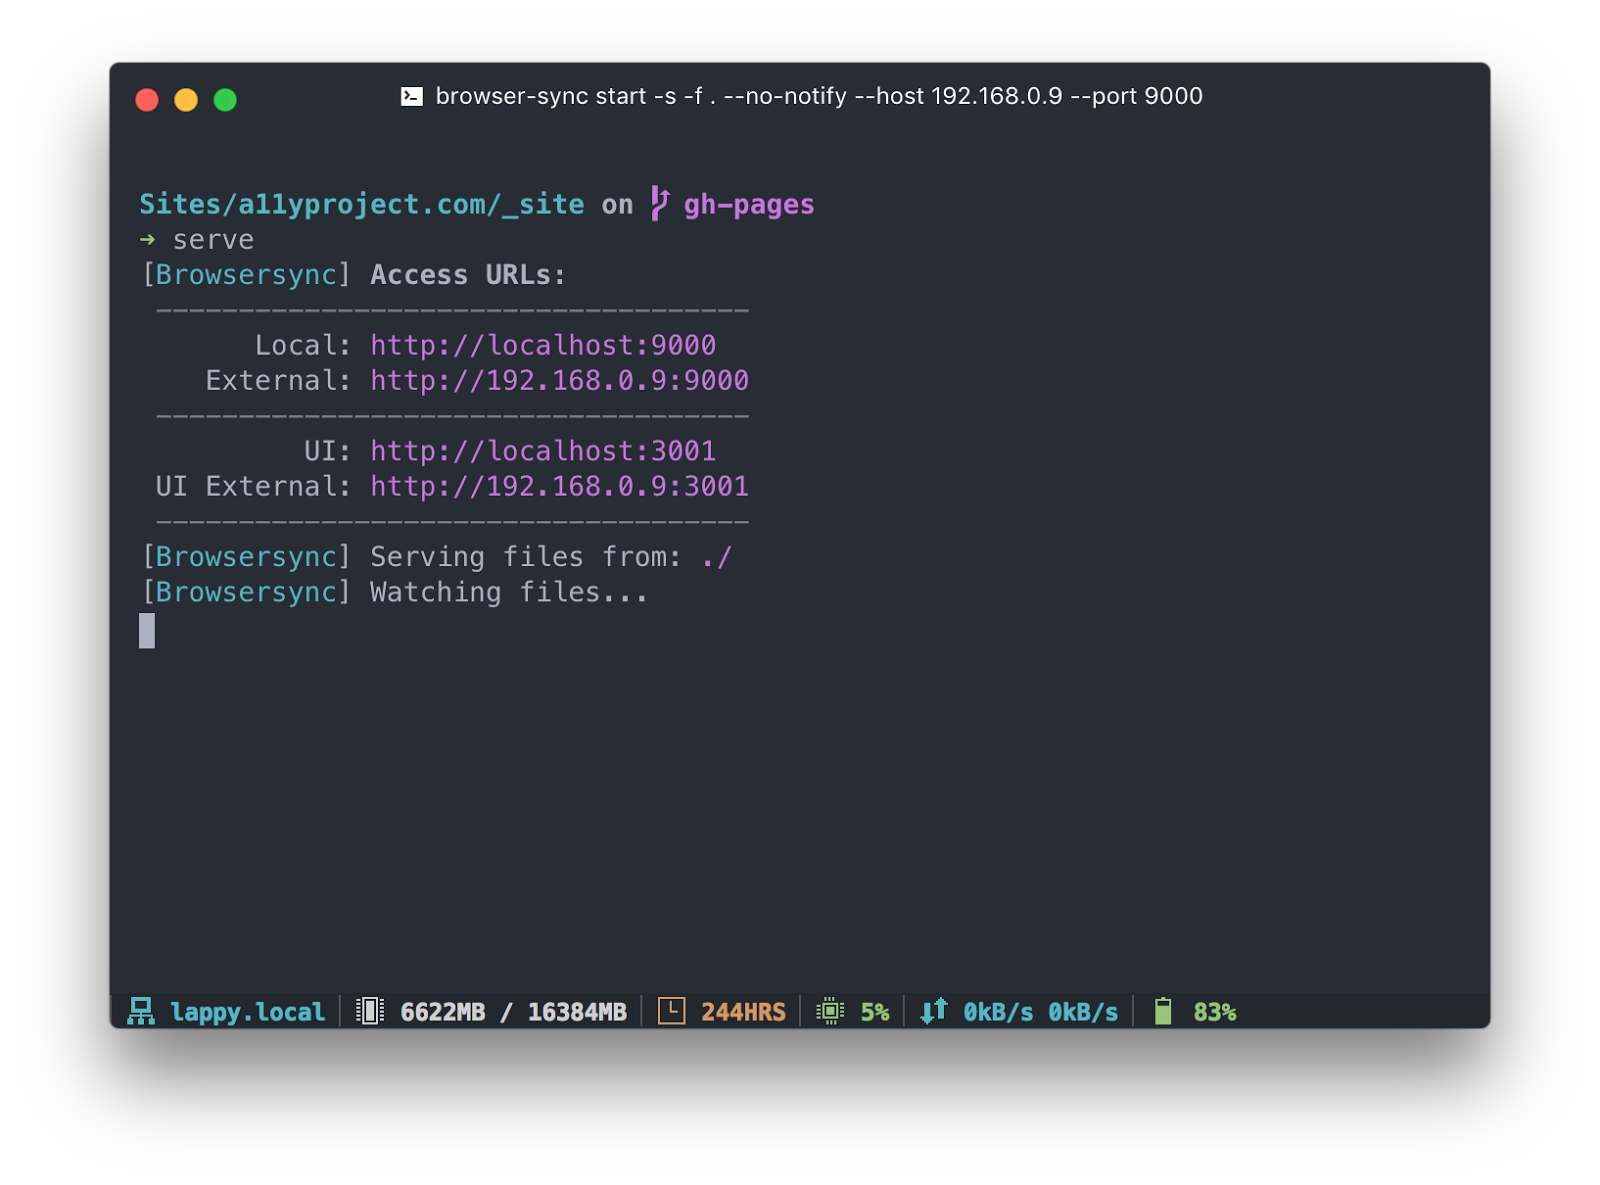Click the memory chip icon before 6622MB
This screenshot has width=1600, height=1185.
click(369, 1011)
